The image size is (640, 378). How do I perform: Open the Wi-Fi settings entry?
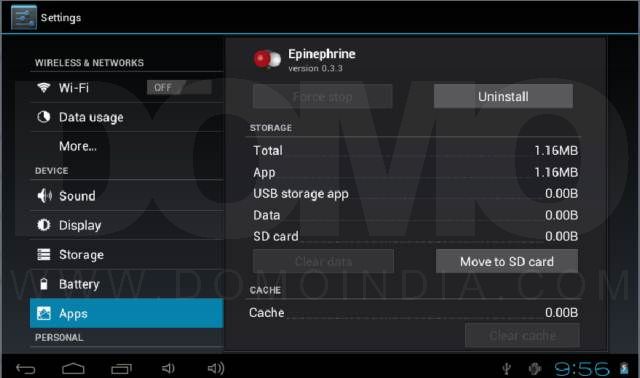[x=127, y=87]
